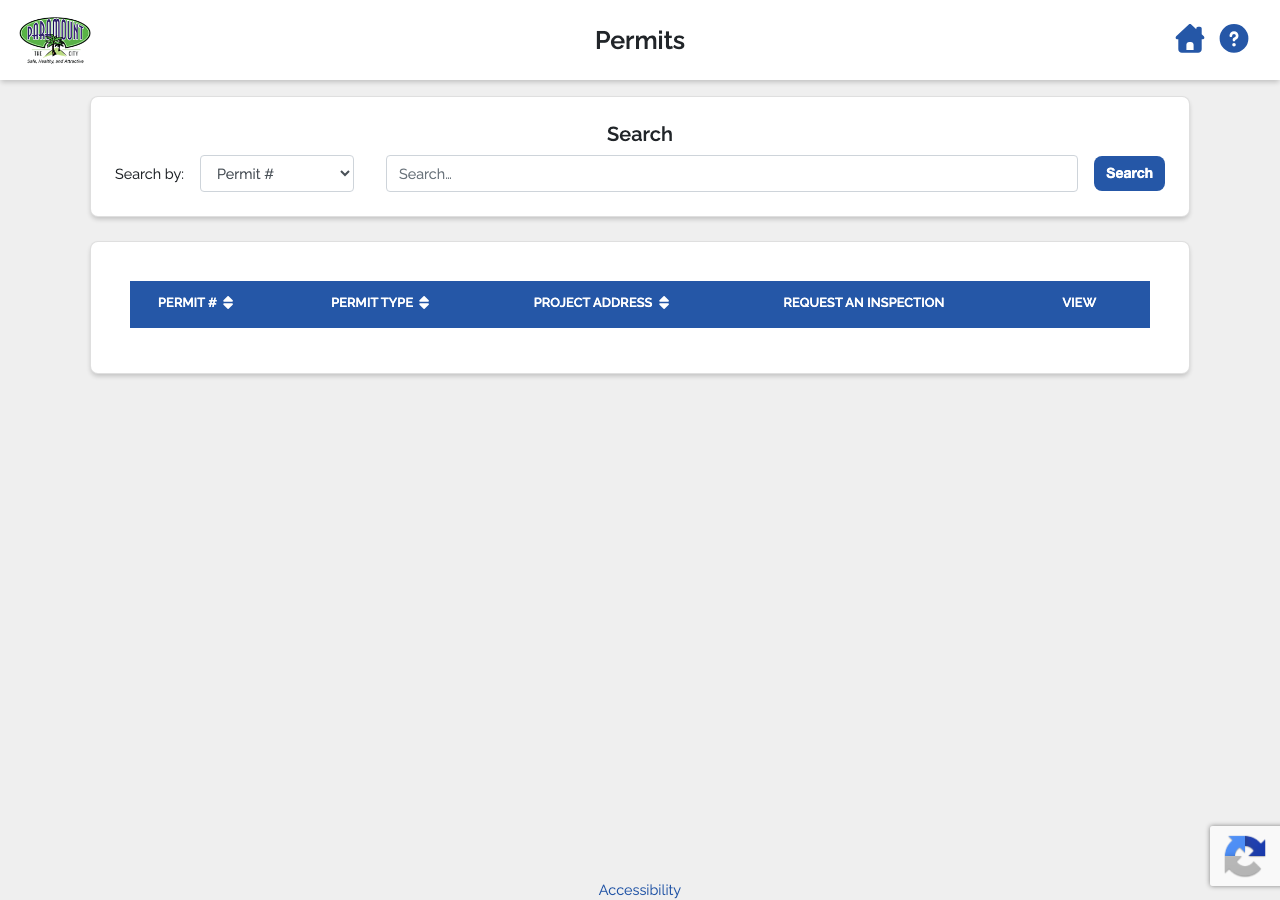Click the PROJECT ADDRESS column header text
This screenshot has width=1280, height=900.
tap(593, 303)
